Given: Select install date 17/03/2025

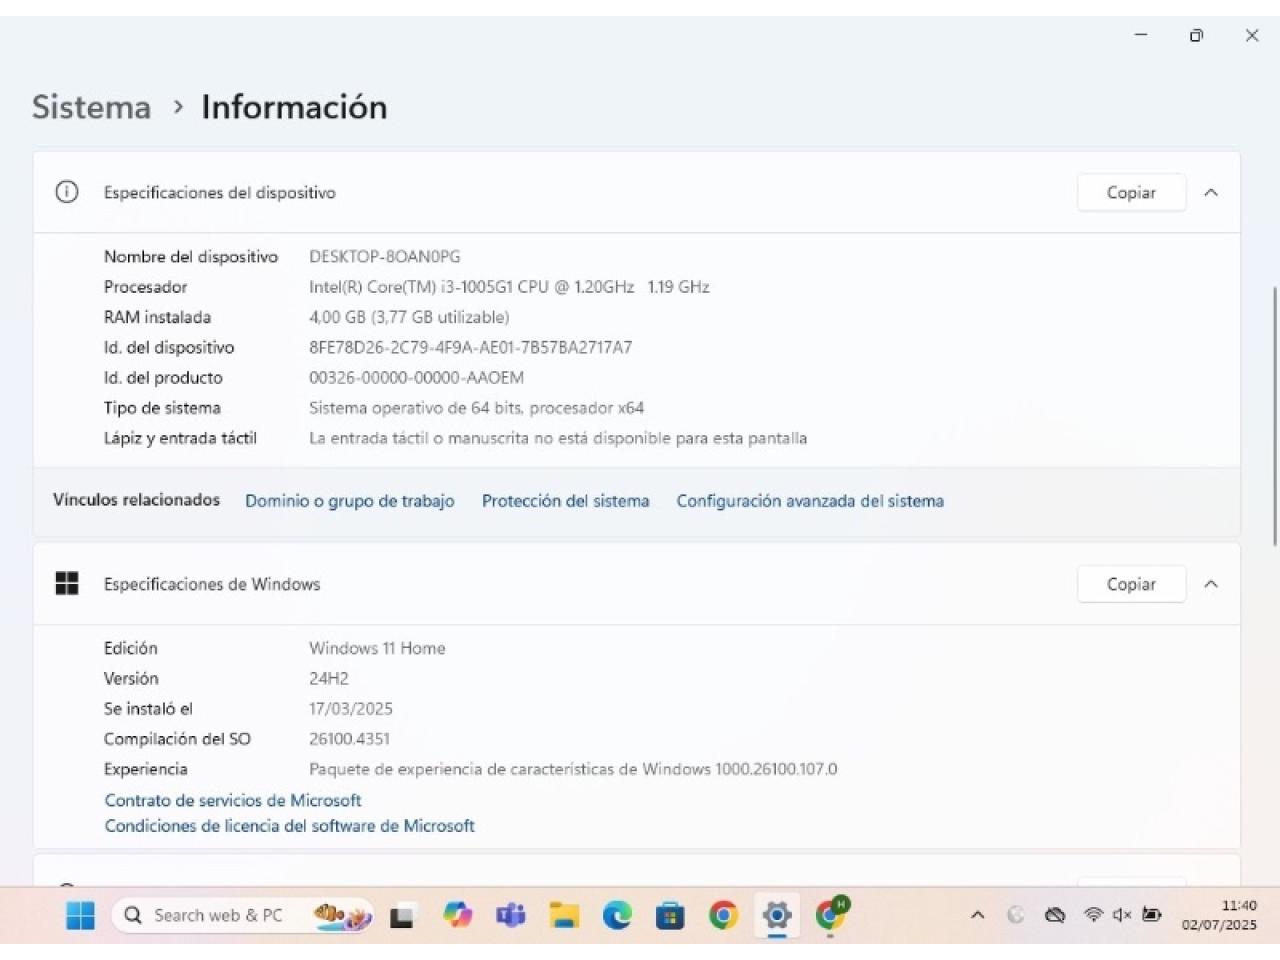Looking at the screenshot, I should (x=351, y=709).
